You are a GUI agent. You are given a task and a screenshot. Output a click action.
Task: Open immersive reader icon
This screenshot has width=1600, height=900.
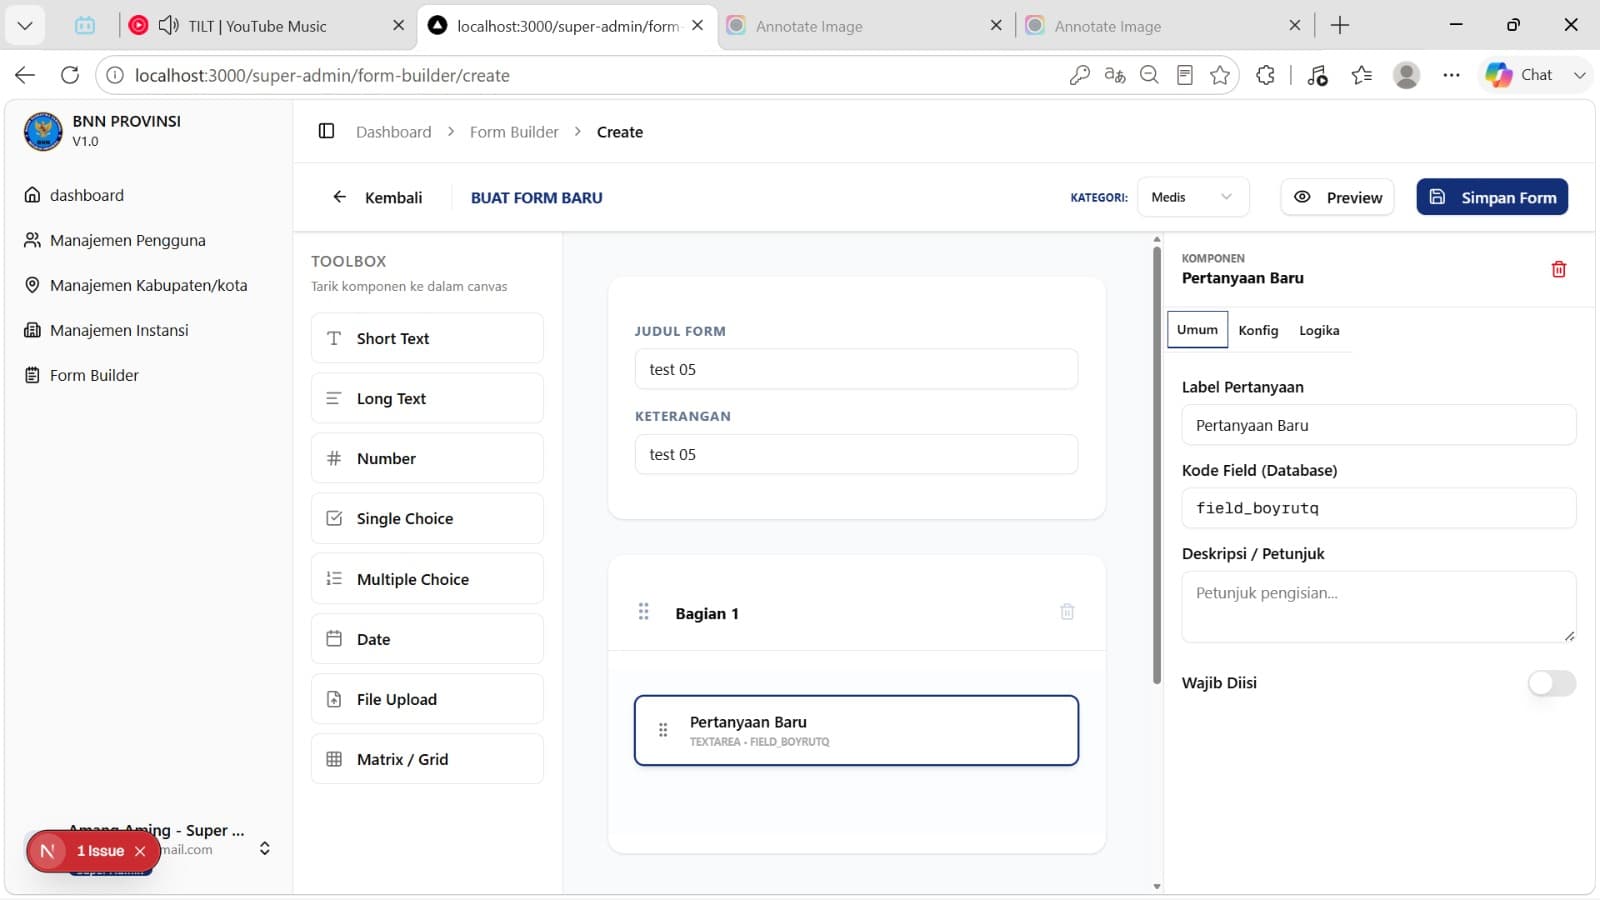point(1185,75)
